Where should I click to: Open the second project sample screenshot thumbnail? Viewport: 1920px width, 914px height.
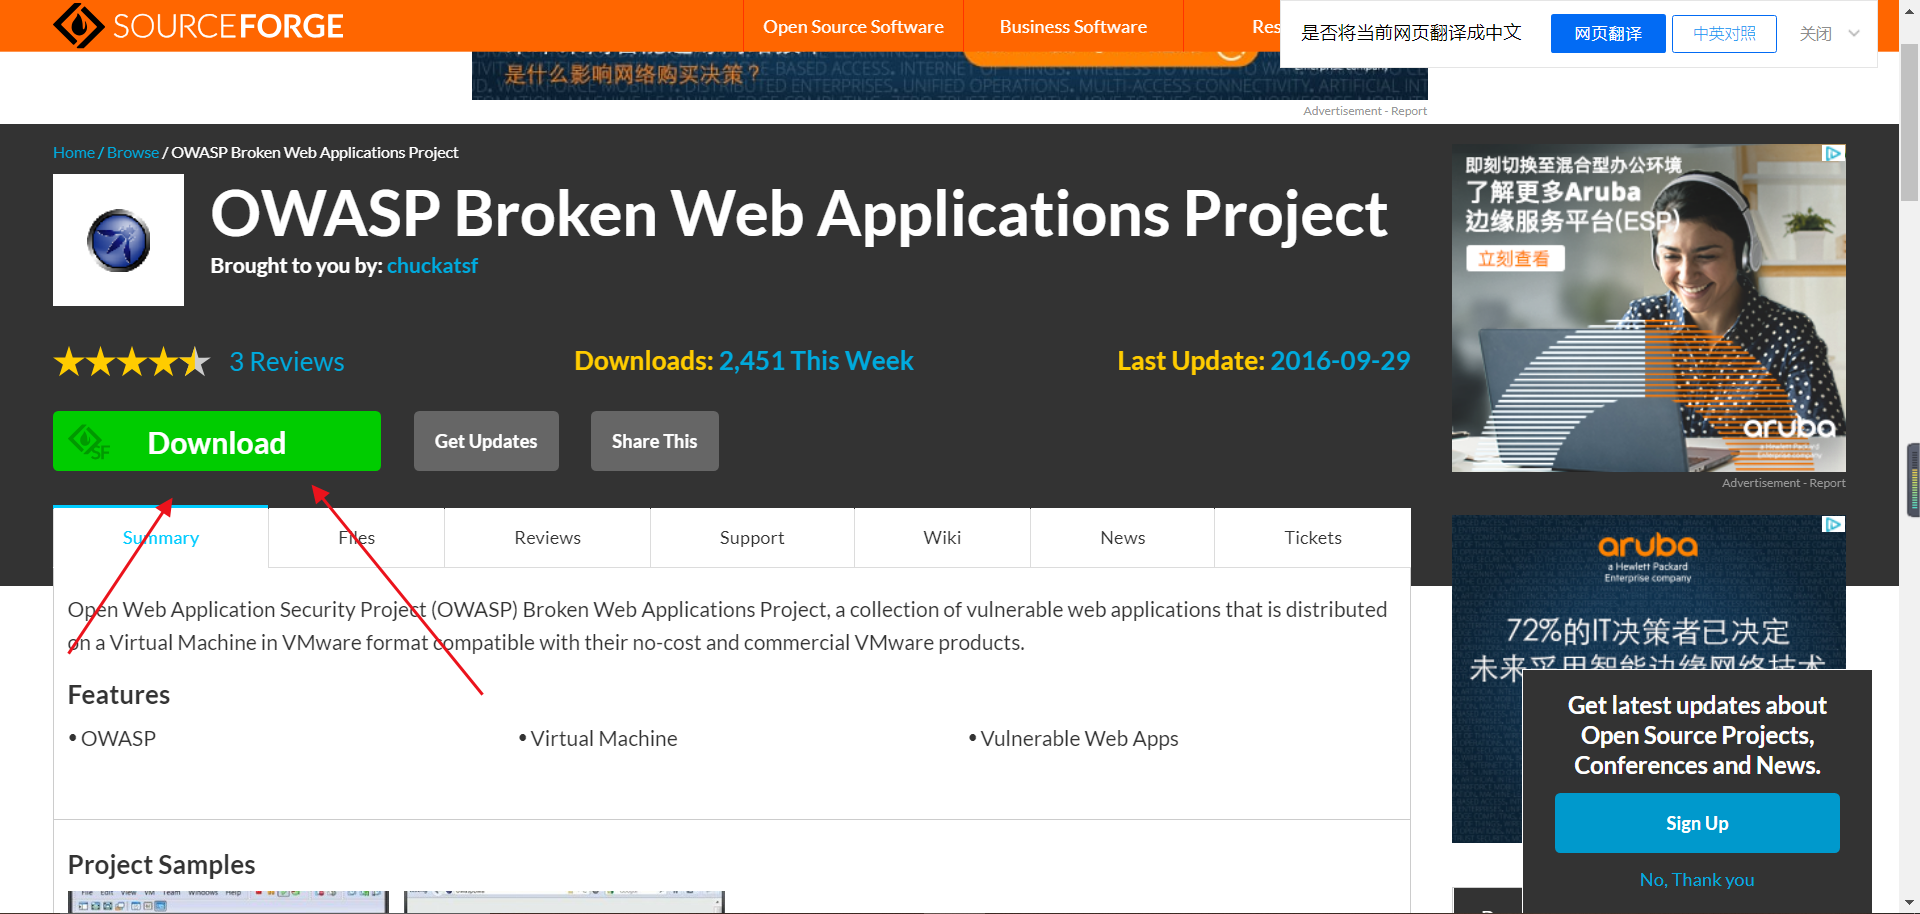click(564, 902)
